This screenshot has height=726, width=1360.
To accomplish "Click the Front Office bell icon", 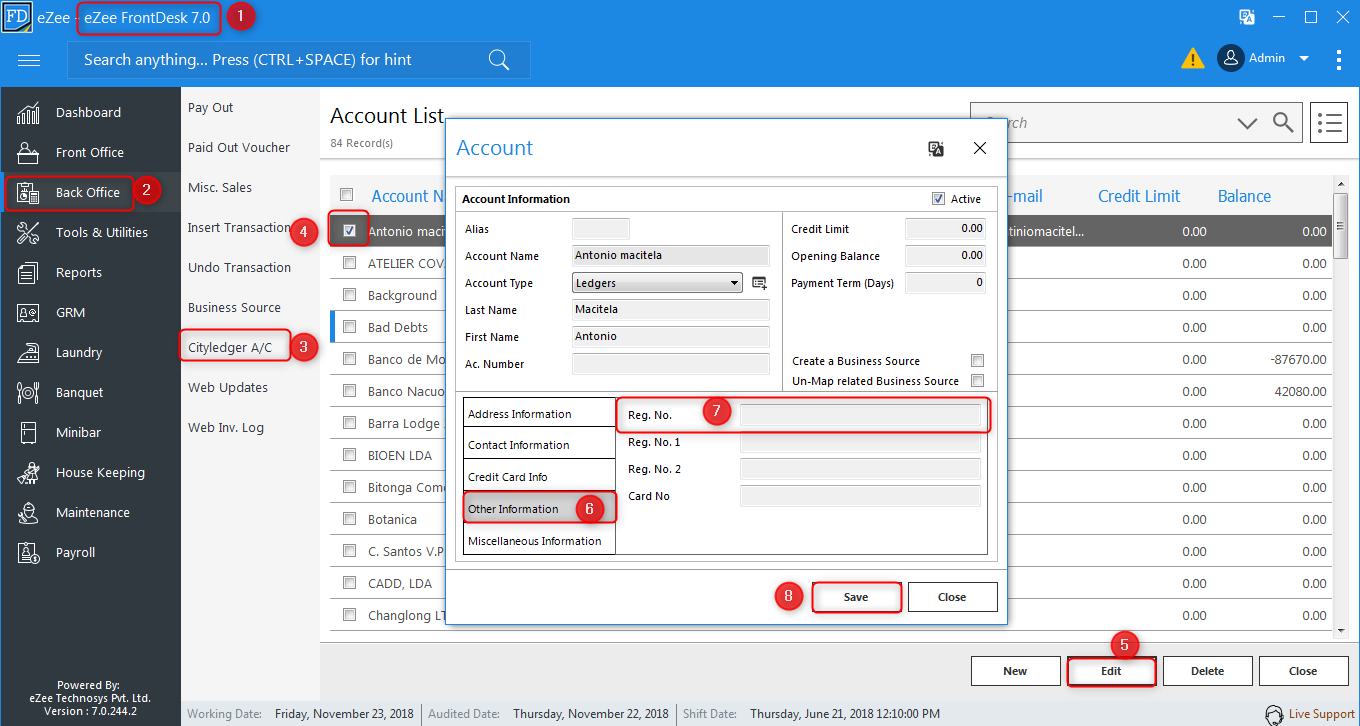I will pos(28,153).
